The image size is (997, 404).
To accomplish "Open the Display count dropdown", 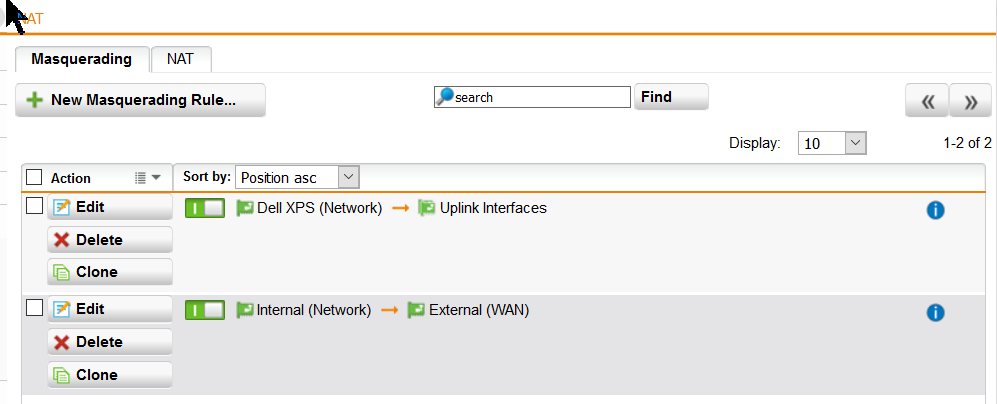I will click(x=832, y=143).
